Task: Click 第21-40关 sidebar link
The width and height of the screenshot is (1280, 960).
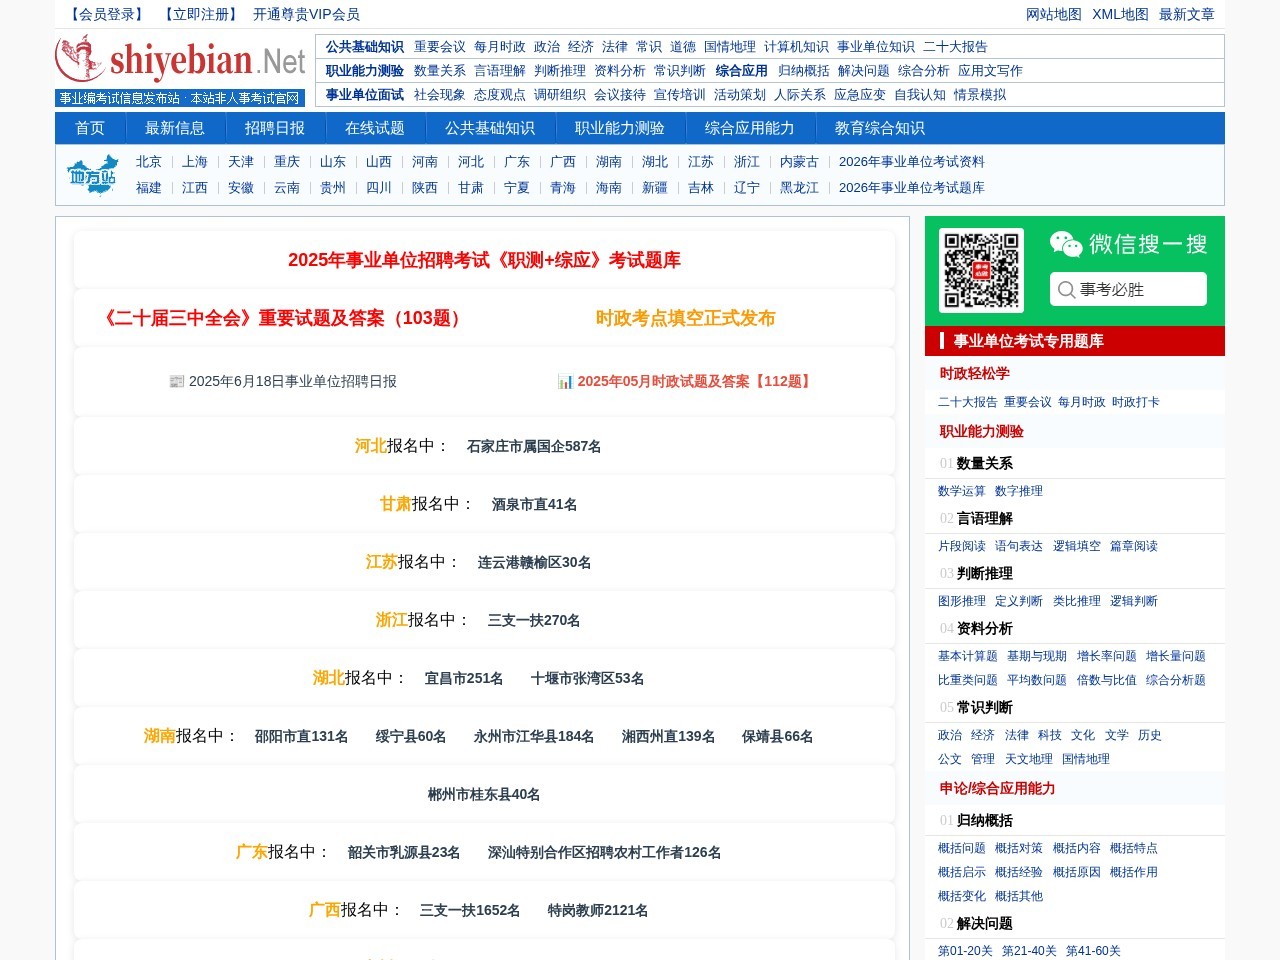Action: click(x=1029, y=951)
